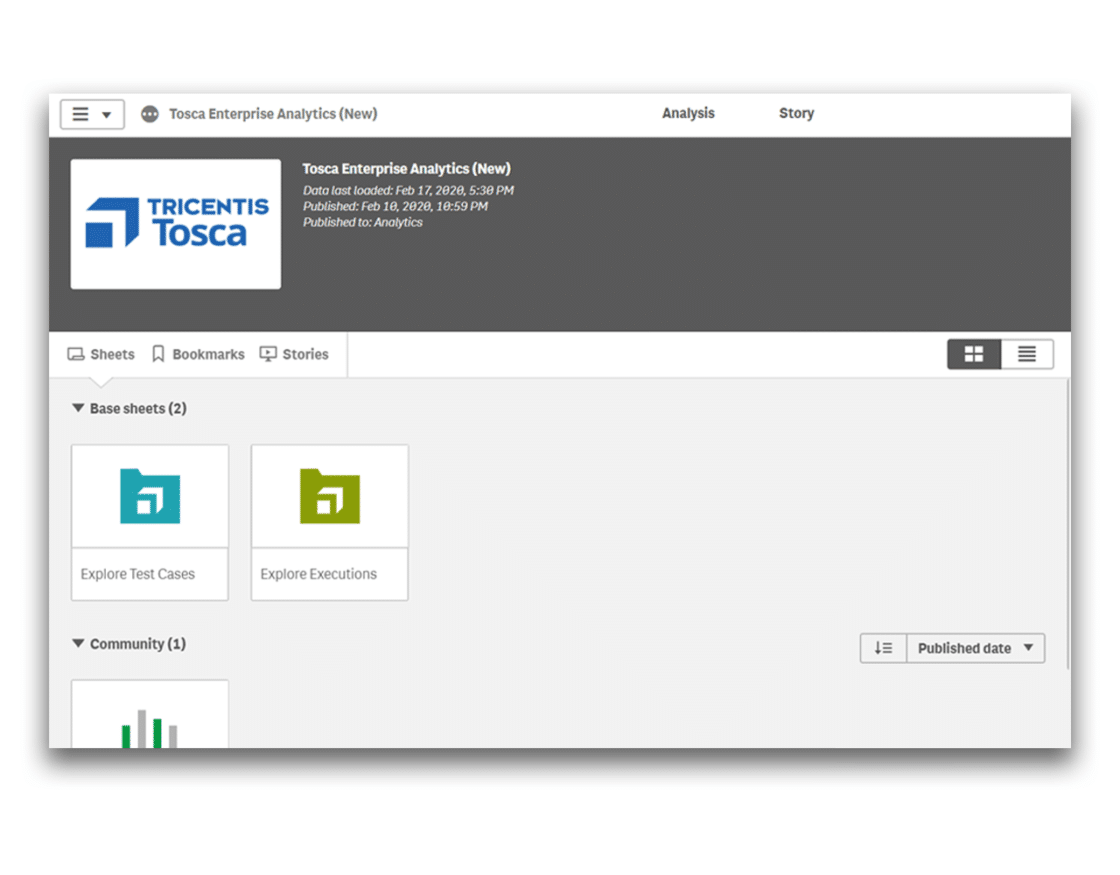Collapse the Community section

[79, 644]
